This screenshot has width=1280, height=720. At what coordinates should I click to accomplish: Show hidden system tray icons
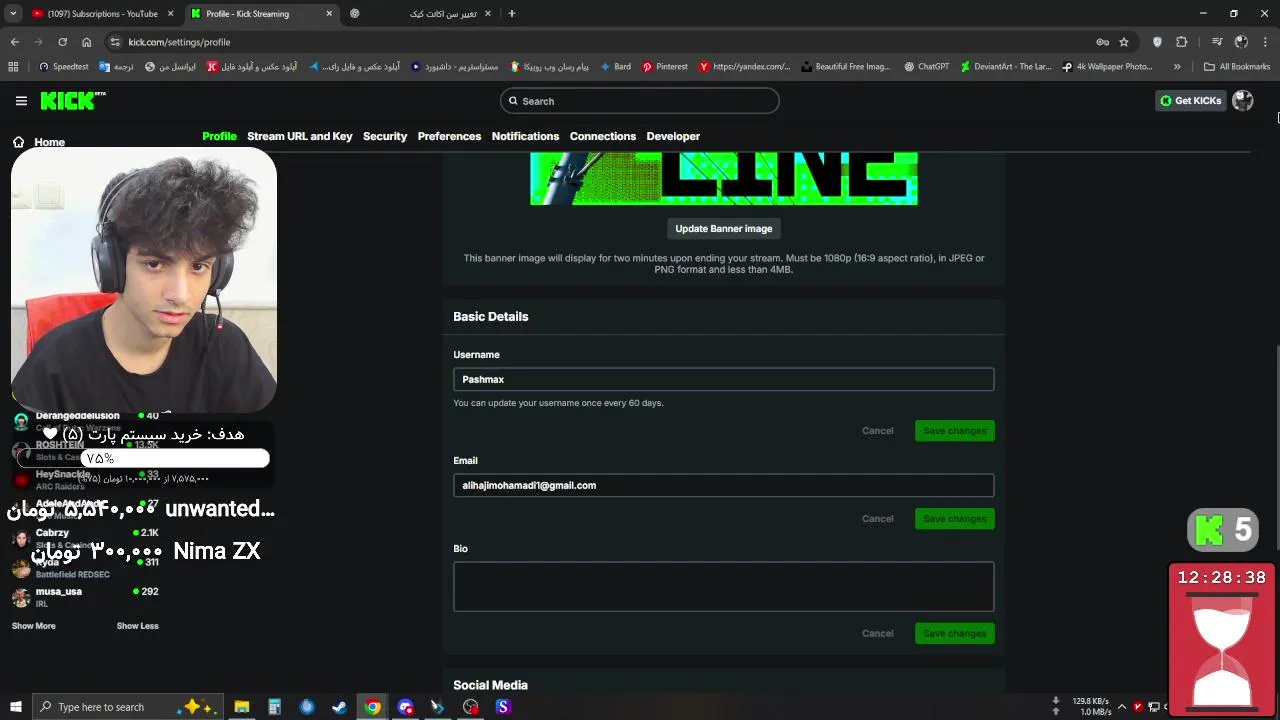click(x=1122, y=707)
